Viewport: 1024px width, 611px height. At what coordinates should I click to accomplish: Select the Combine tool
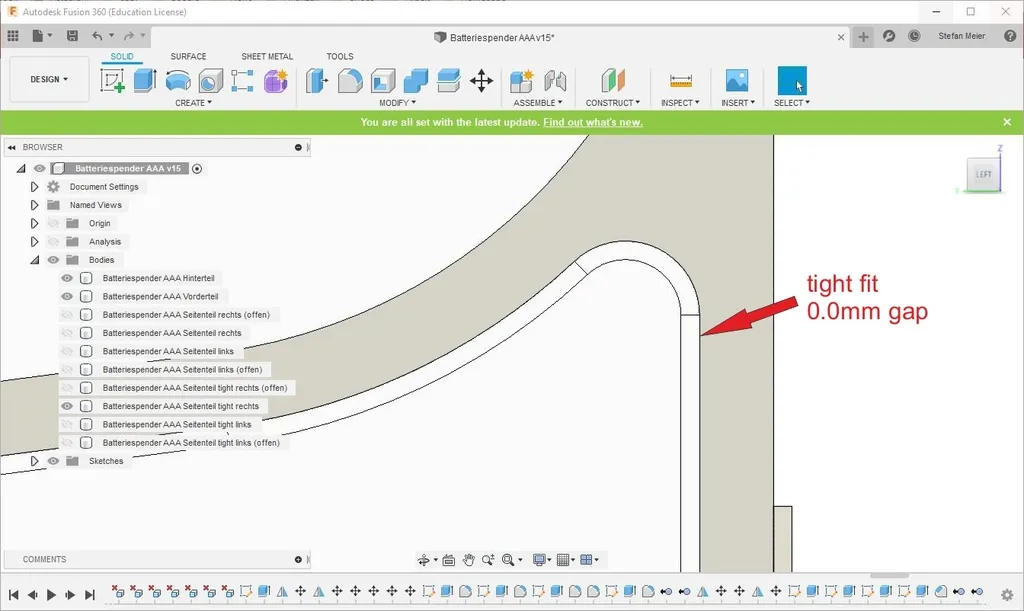(x=415, y=81)
